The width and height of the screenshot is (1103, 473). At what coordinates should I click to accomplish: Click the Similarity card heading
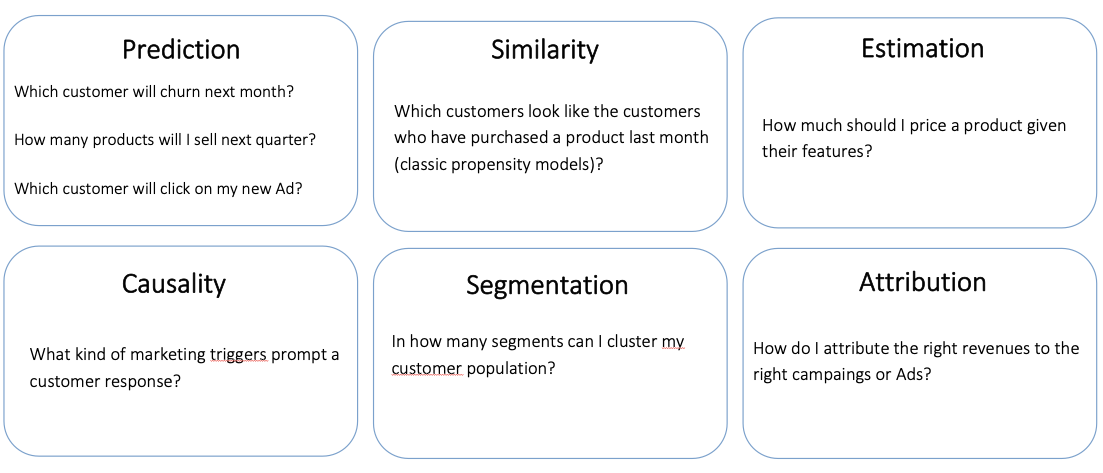545,49
